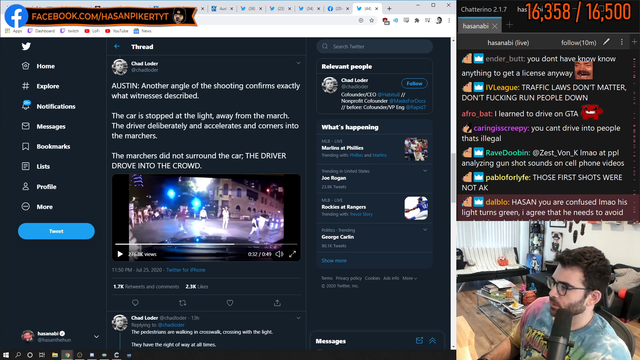Share the tweet via share icon
This screenshot has width=640, height=360.
click(x=277, y=303)
